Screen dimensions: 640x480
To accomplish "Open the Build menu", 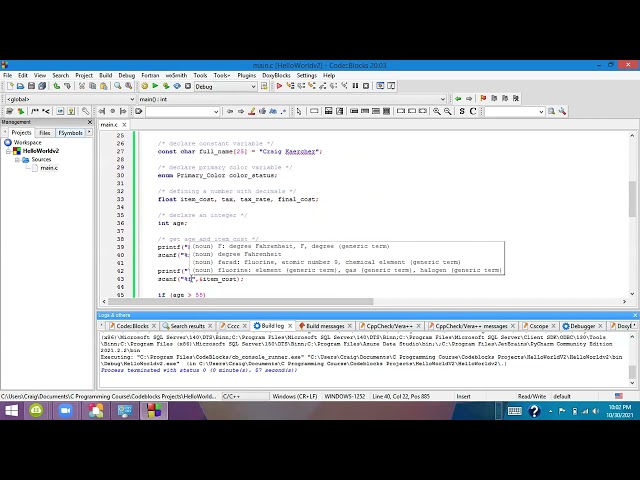I will [105, 76].
